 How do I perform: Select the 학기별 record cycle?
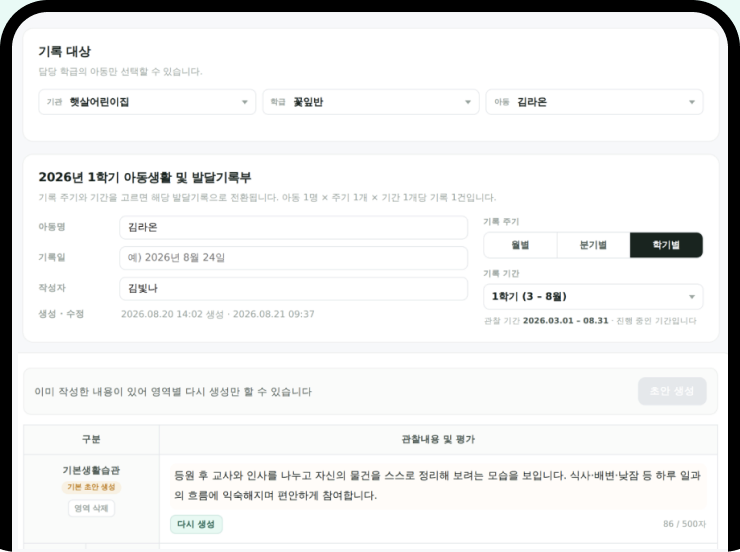point(666,245)
